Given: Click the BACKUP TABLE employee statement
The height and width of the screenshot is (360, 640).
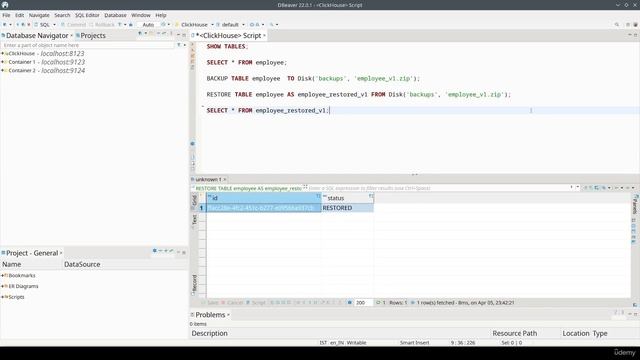Looking at the screenshot, I should click(313, 78).
